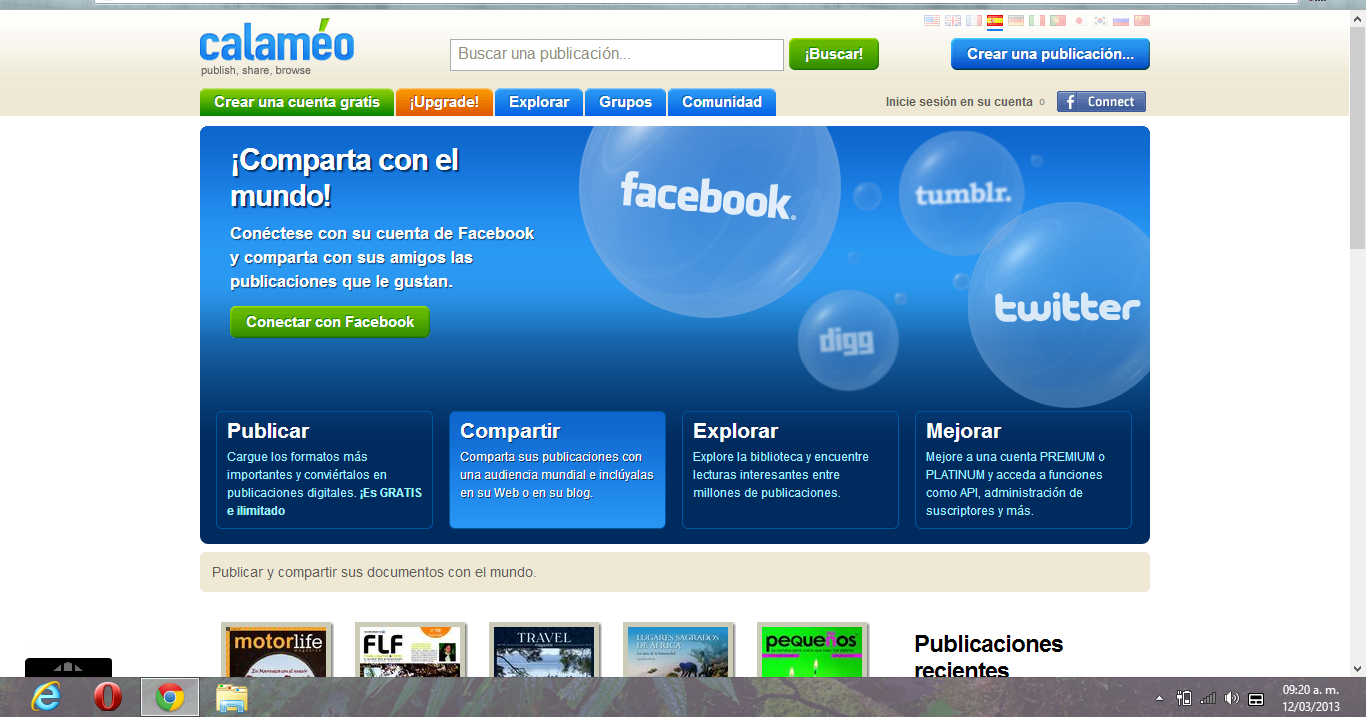Open Internet Explorer from the taskbar
The width and height of the screenshot is (1366, 717).
[x=44, y=698]
